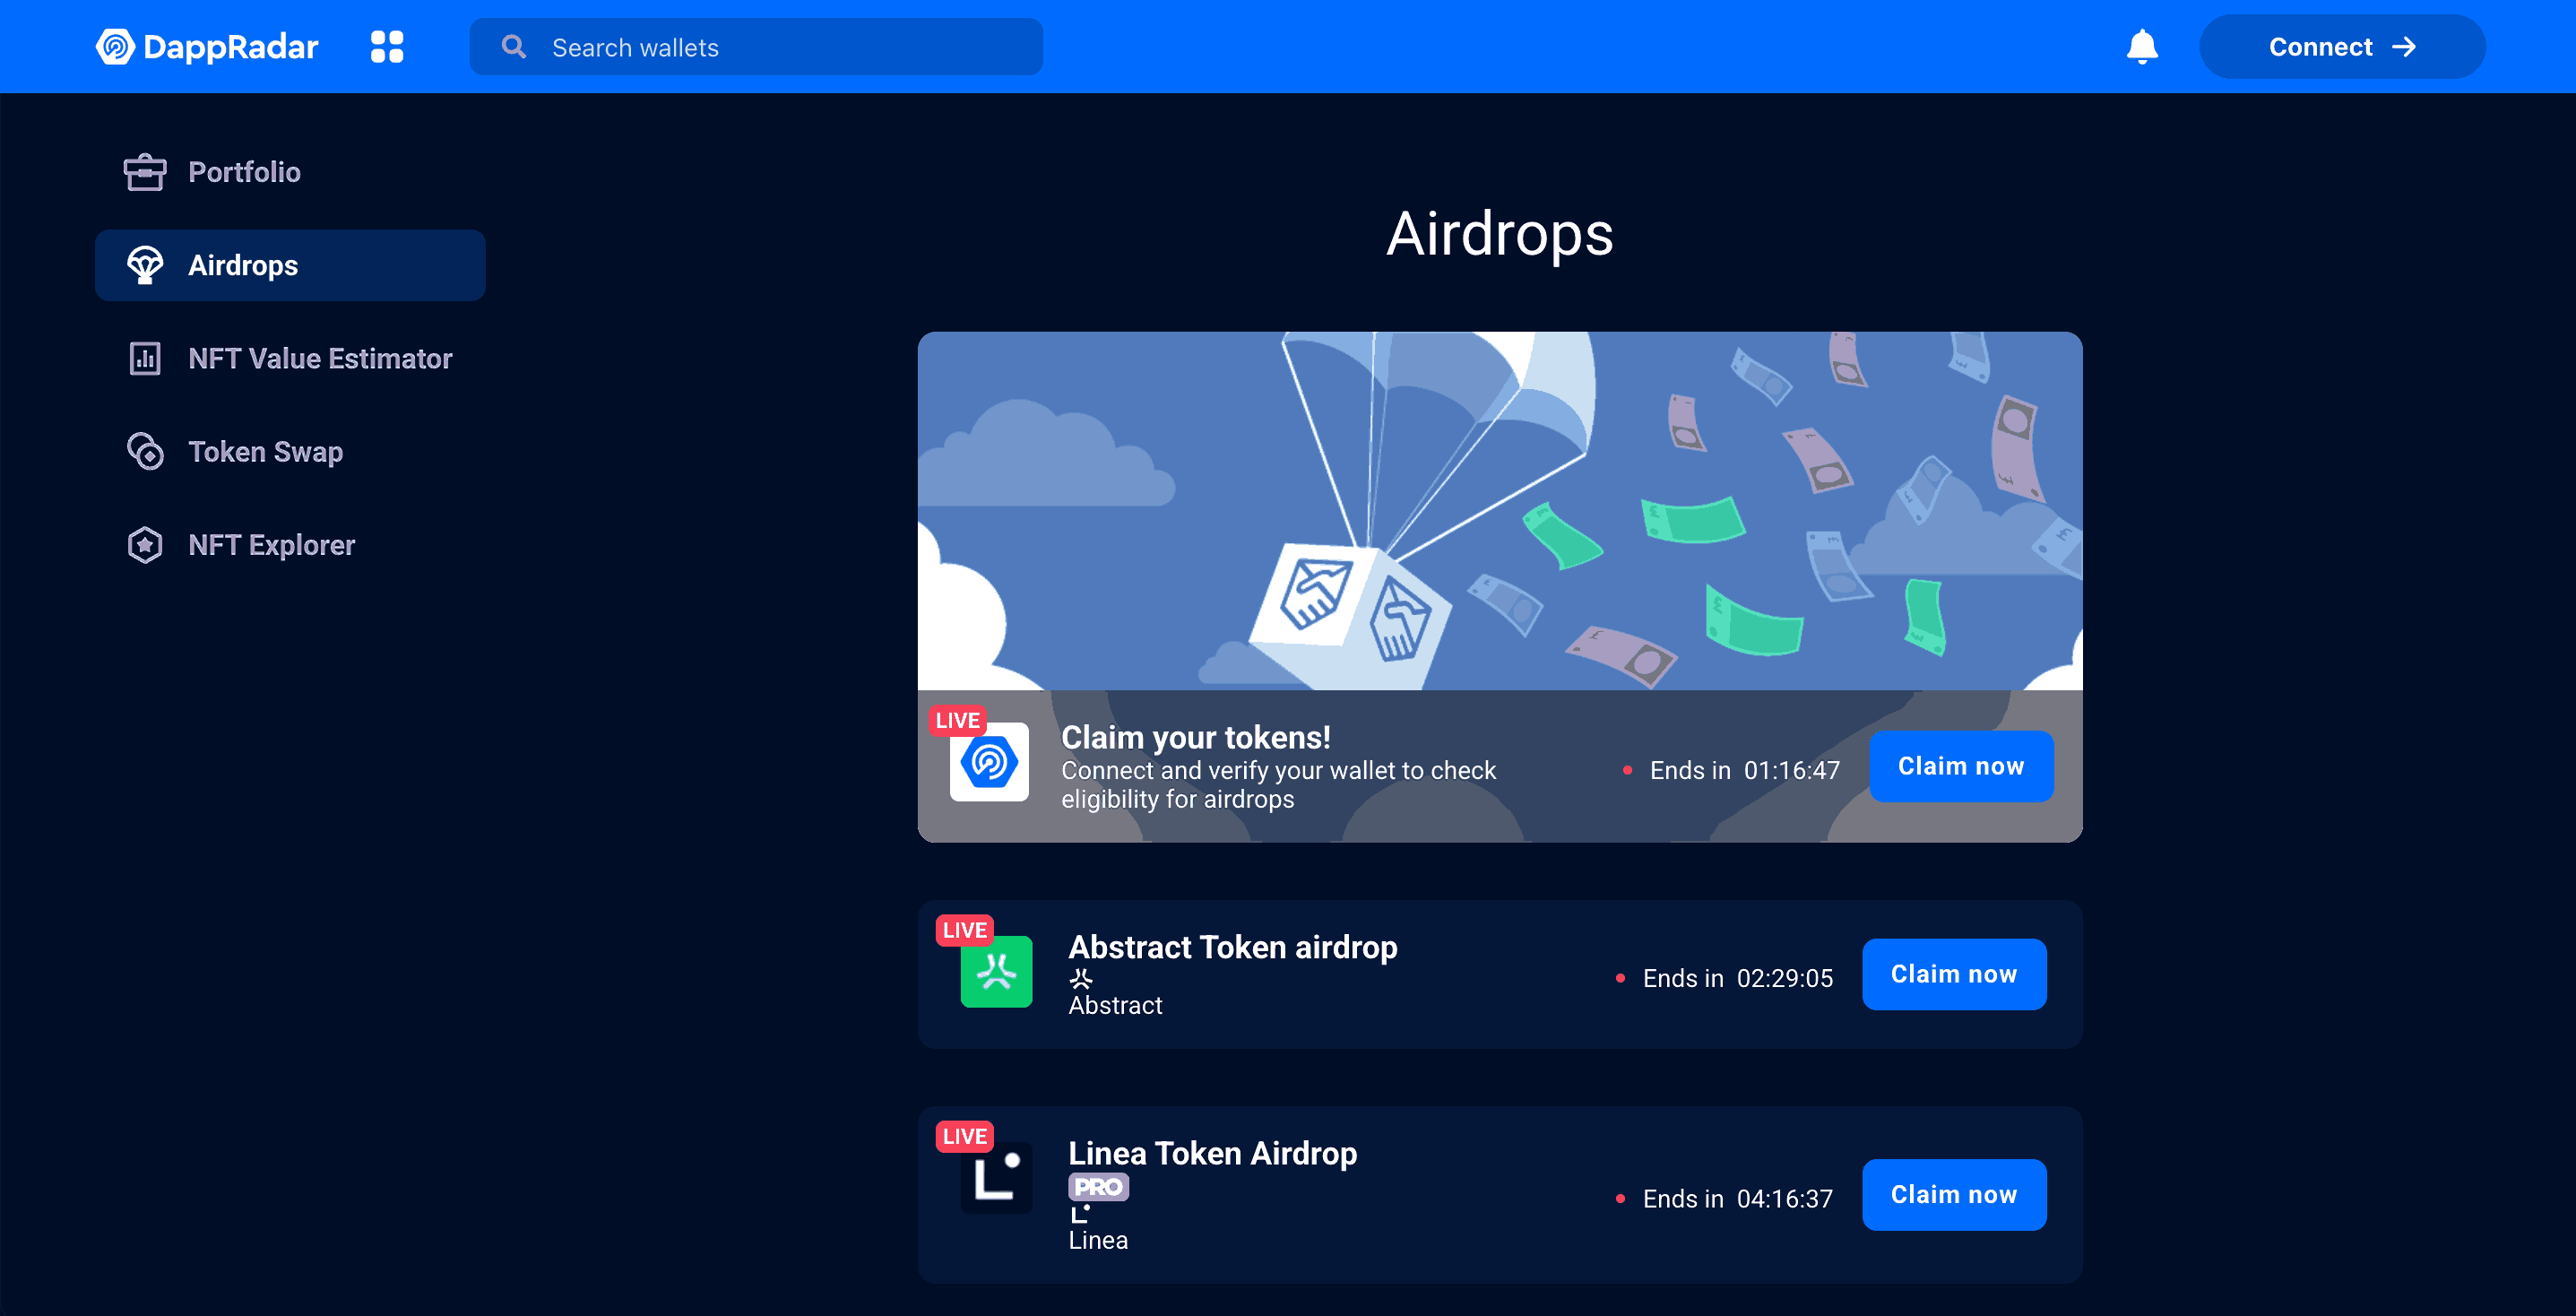
Task: Claim the Linea Token Airdrop now
Action: click(1954, 1194)
